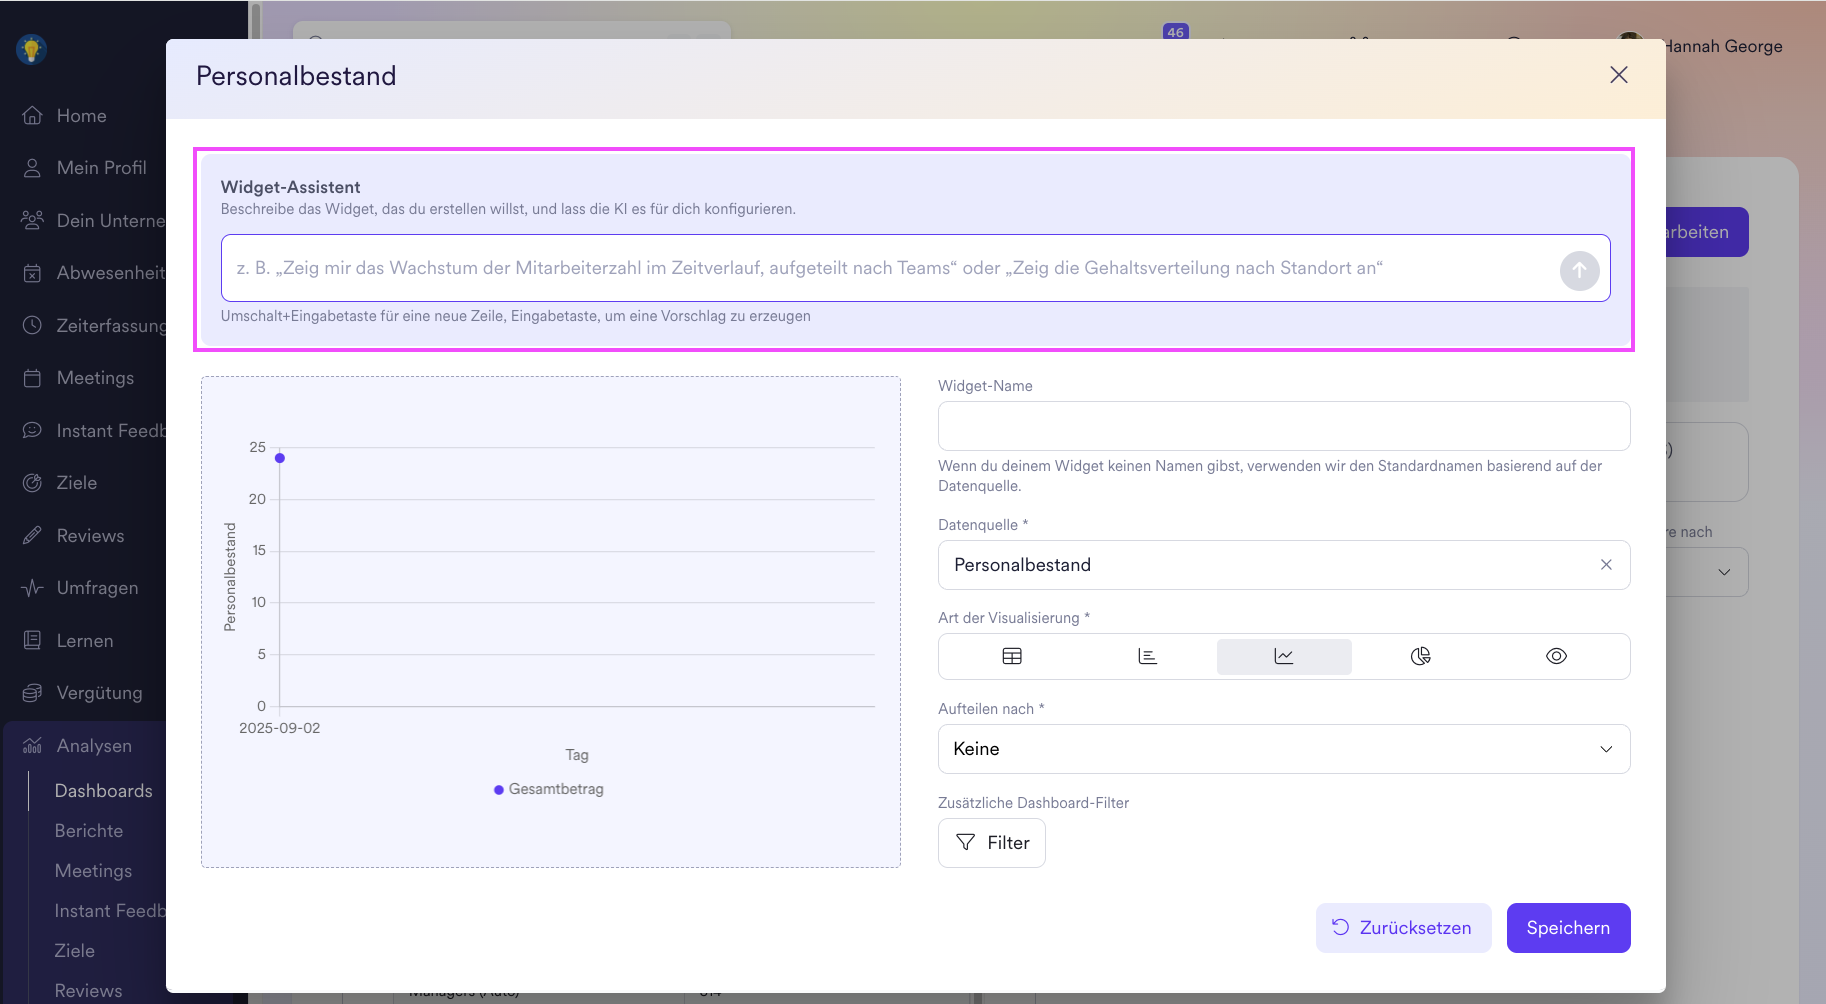Select the line chart visualization type
The image size is (1826, 1004).
coord(1284,656)
